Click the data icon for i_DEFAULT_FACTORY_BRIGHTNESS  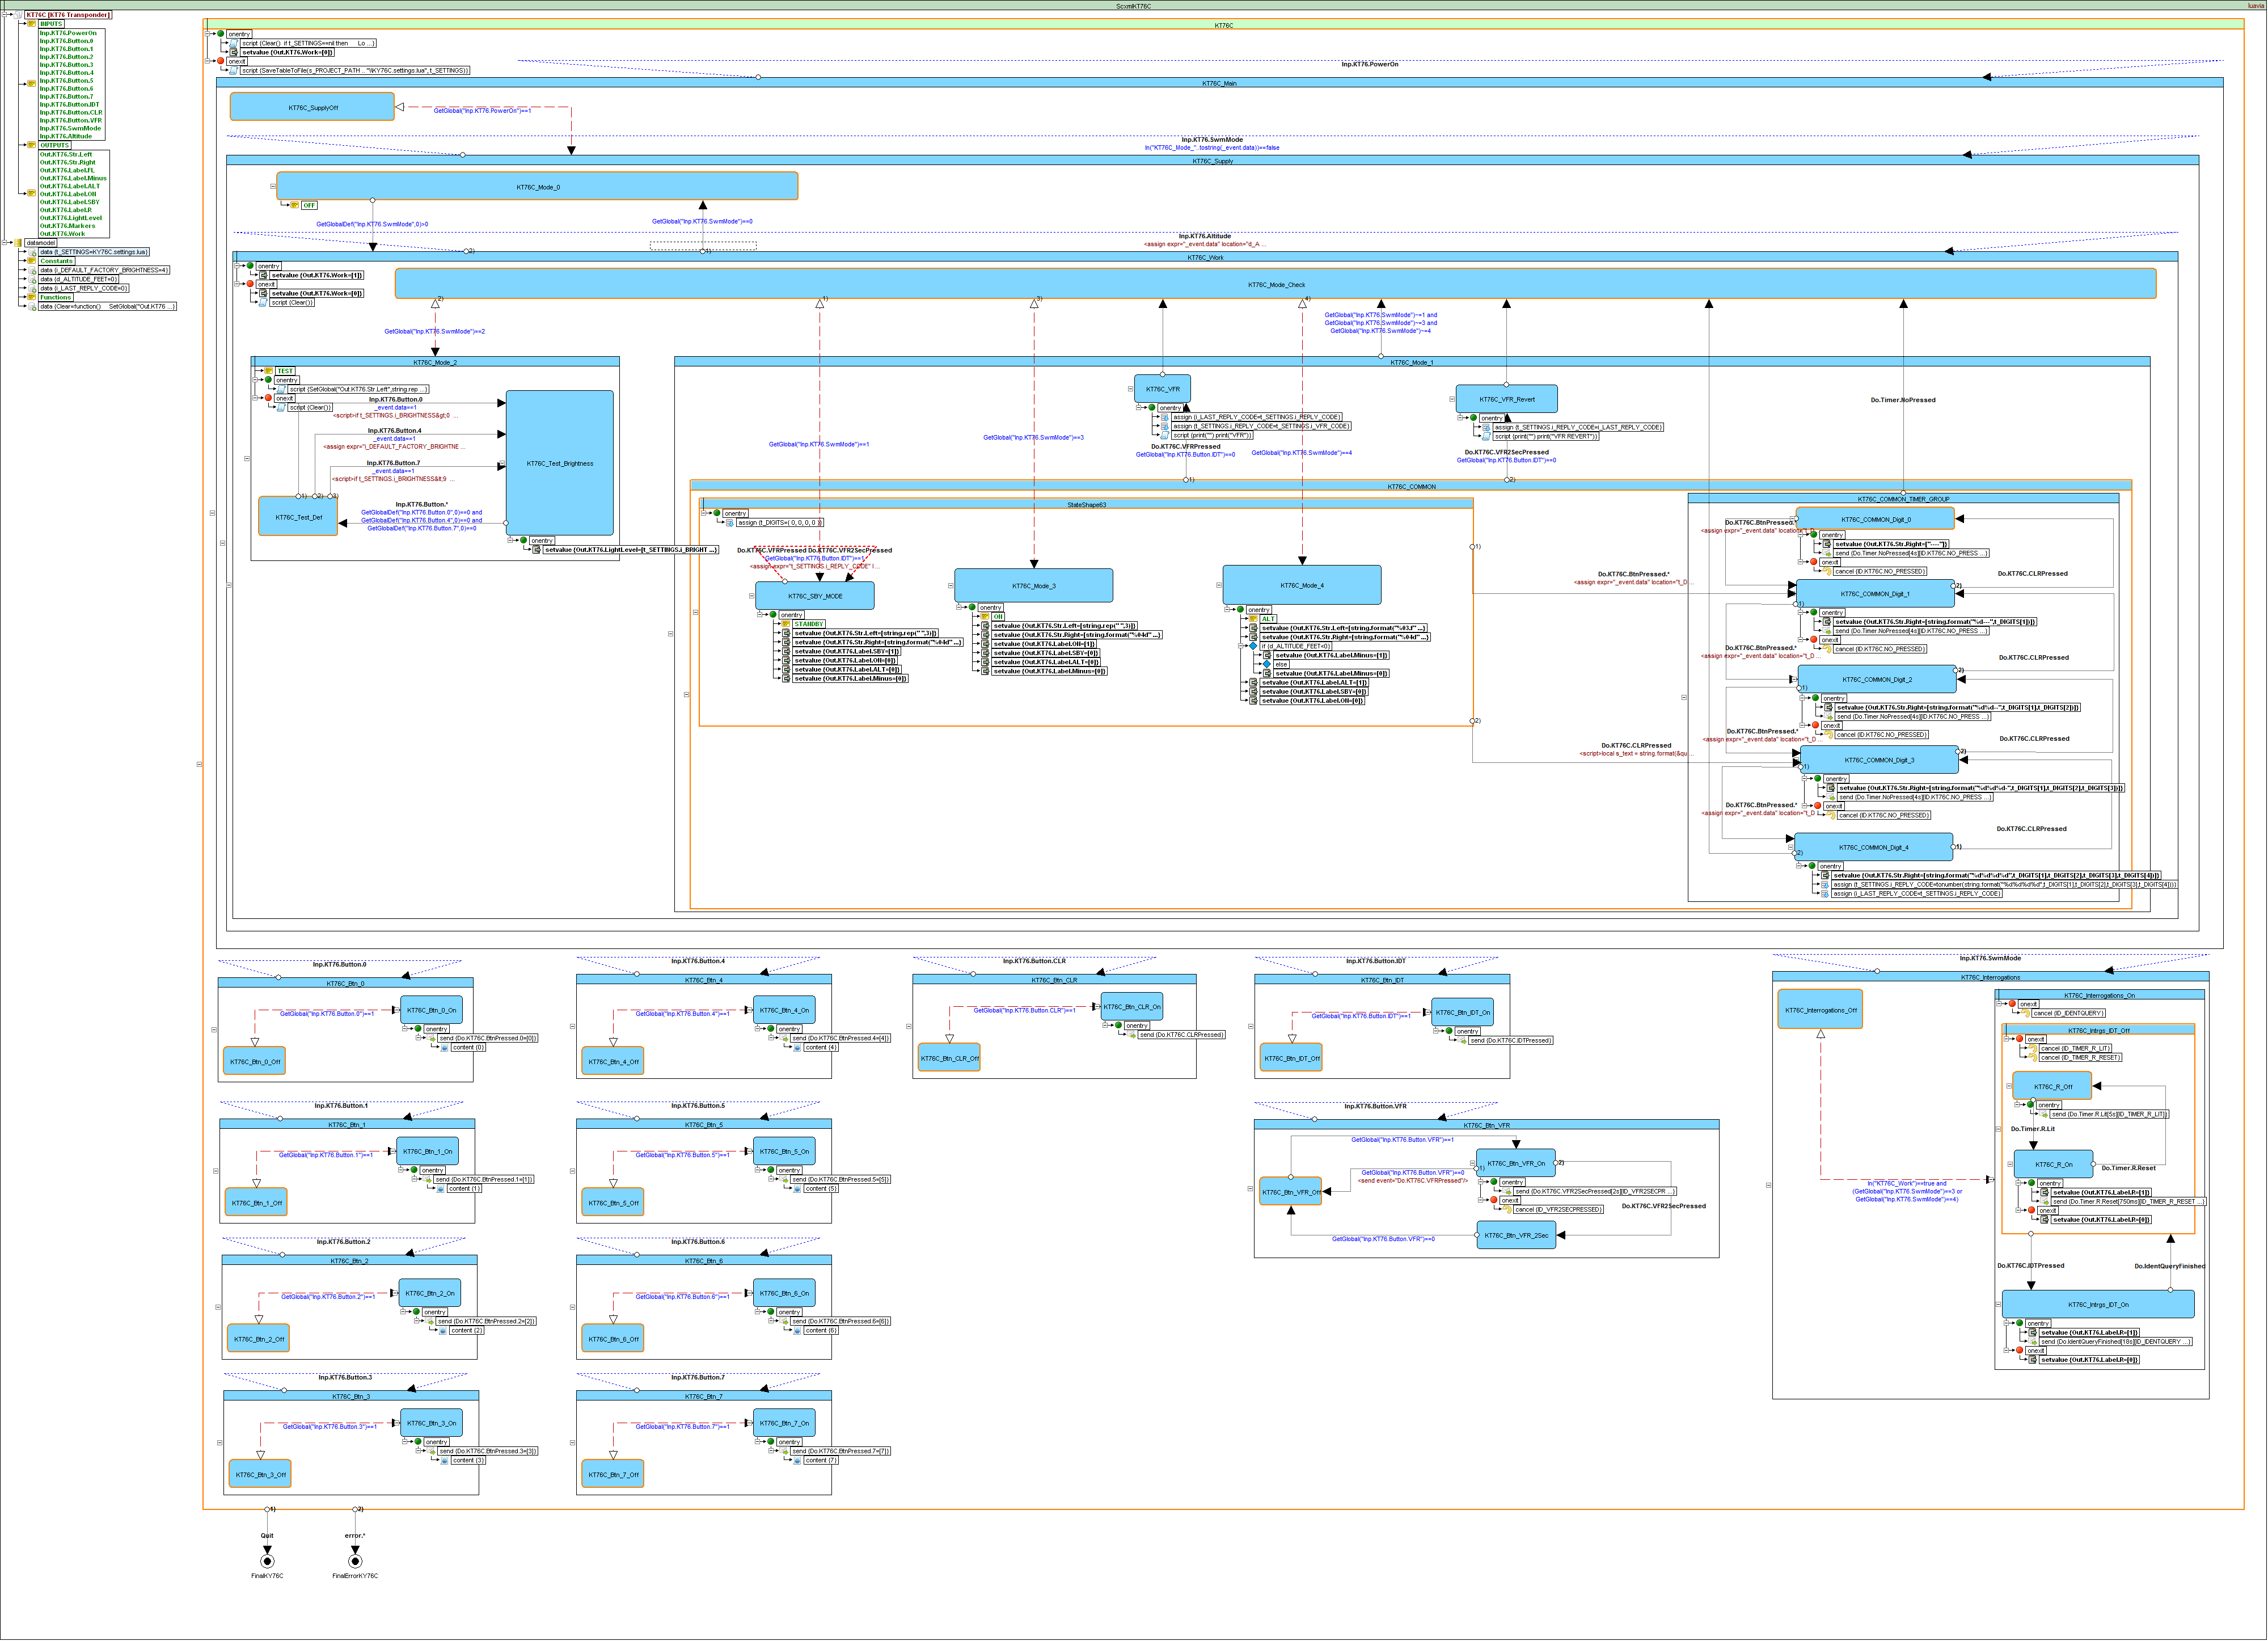pos(32,270)
